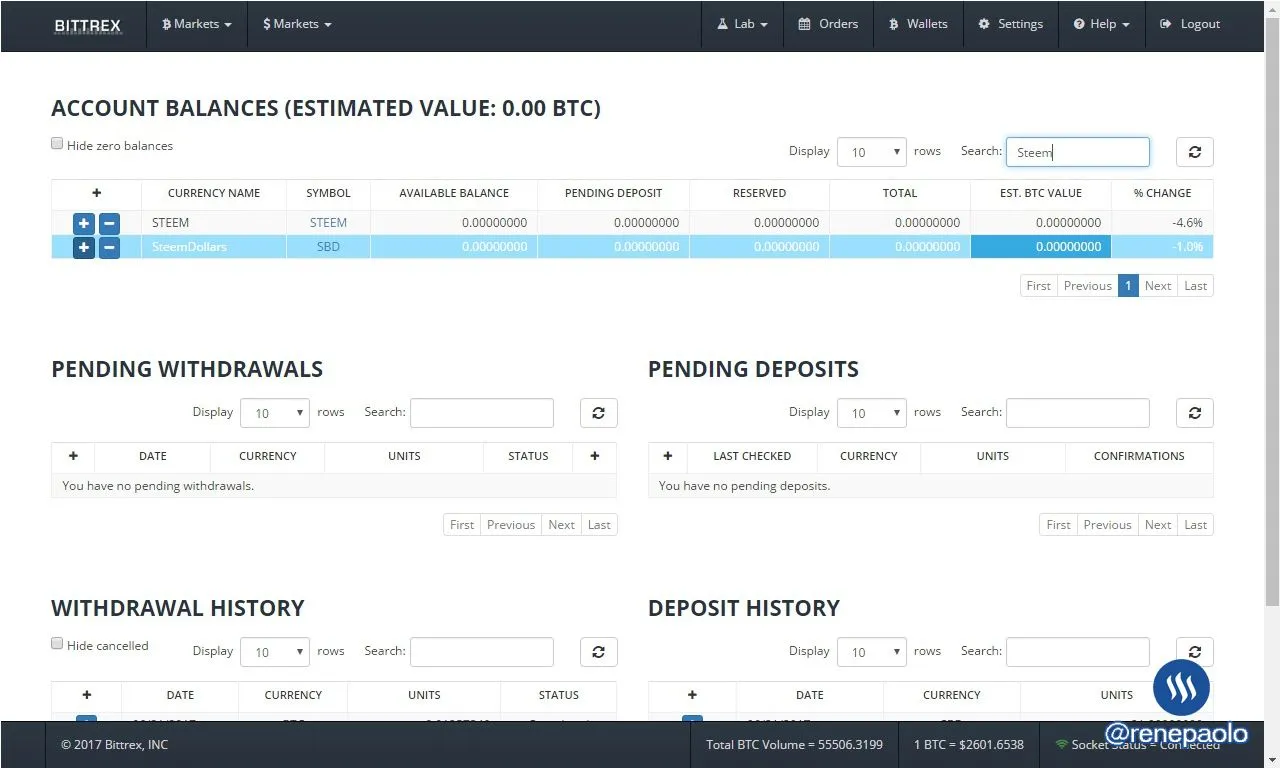1280x768 pixels.
Task: Sort balances by Est. BTC Value column
Action: coord(1041,193)
